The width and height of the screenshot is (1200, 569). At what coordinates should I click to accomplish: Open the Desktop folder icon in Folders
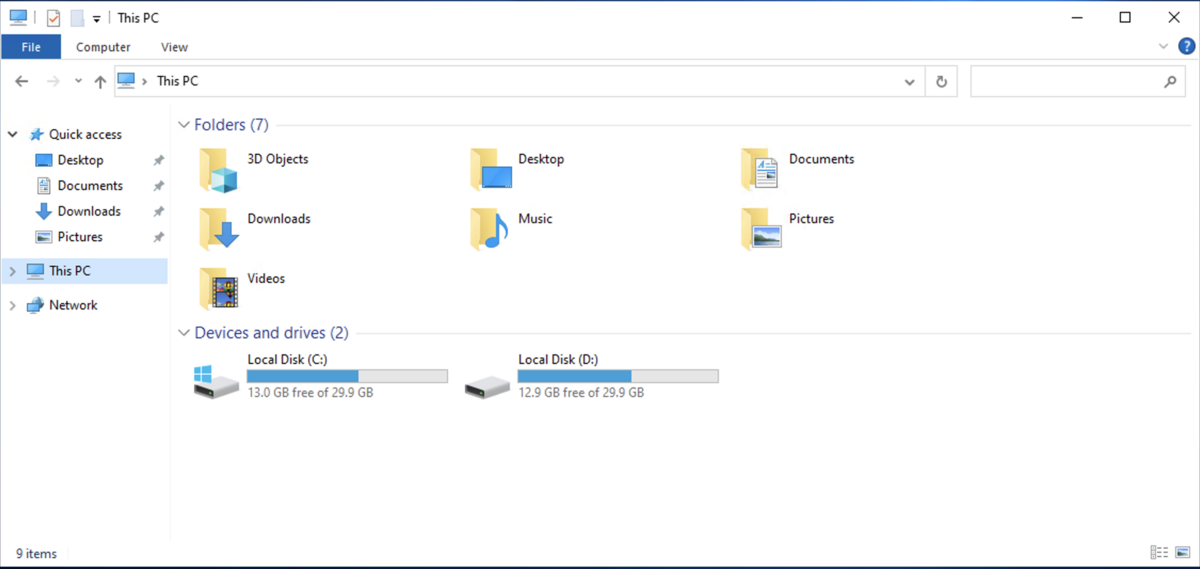pos(491,170)
